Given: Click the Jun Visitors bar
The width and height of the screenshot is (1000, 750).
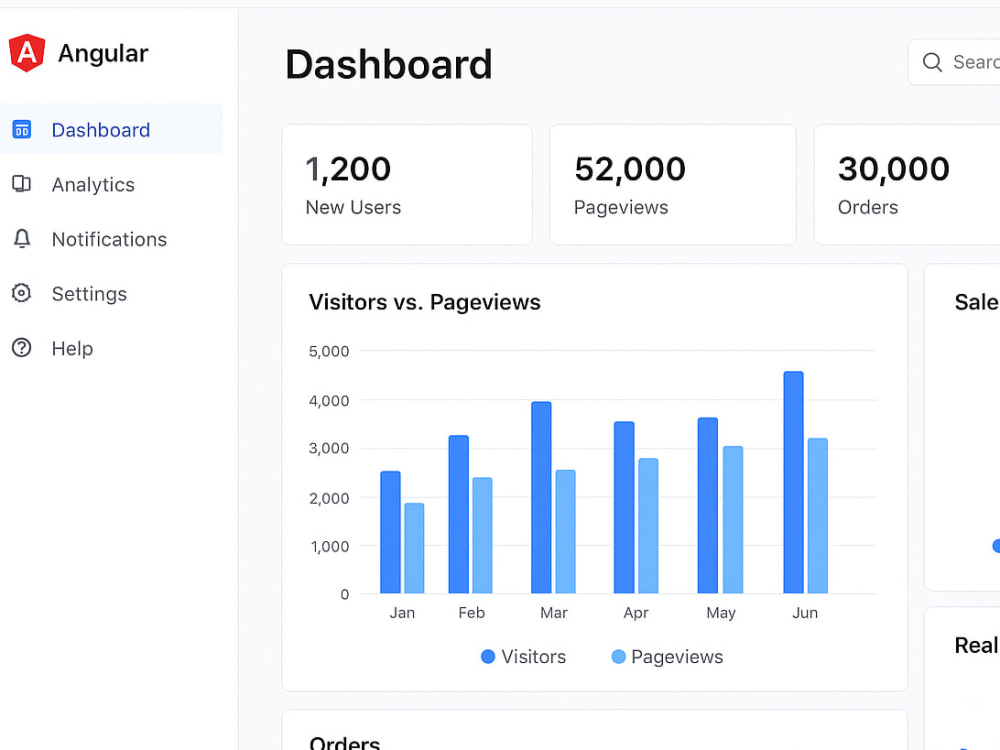Looking at the screenshot, I should tap(793, 482).
